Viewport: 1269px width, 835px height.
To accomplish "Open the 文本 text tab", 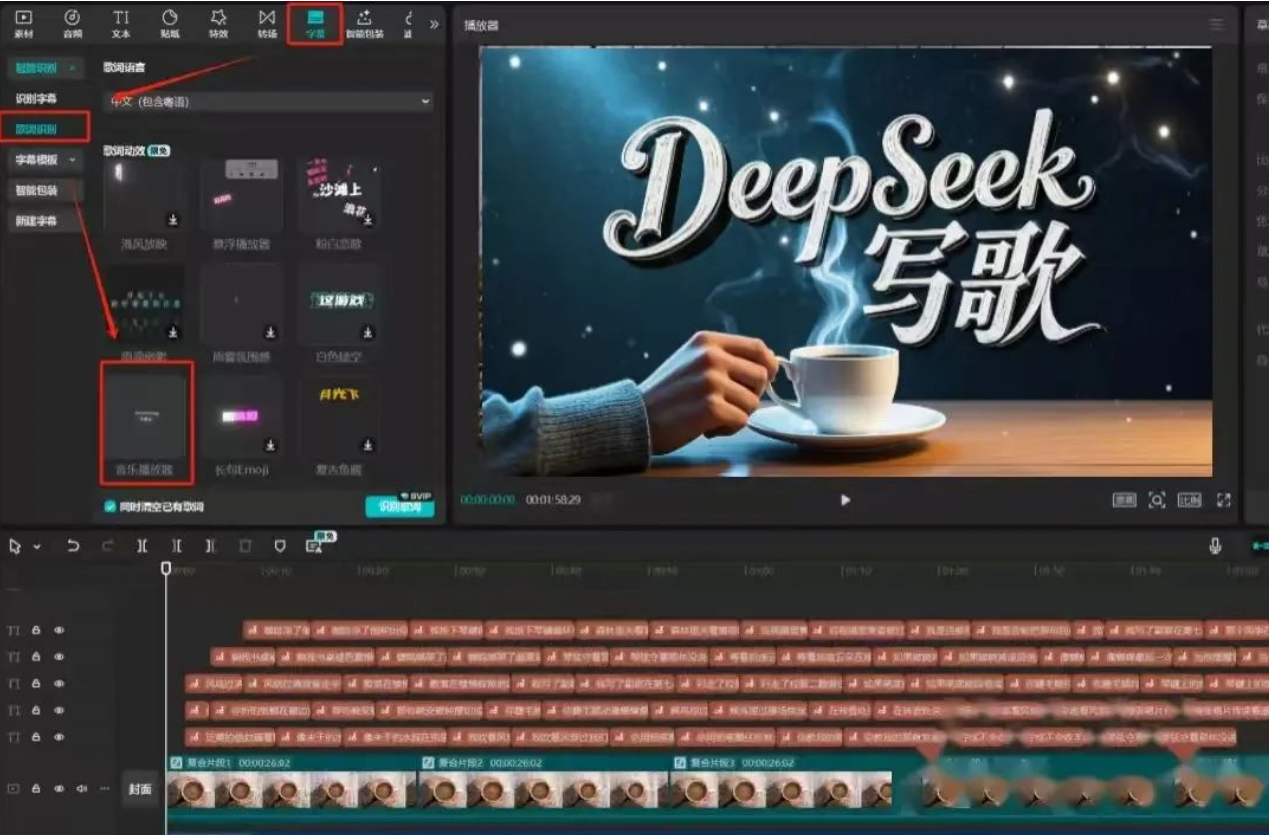I will (x=121, y=23).
